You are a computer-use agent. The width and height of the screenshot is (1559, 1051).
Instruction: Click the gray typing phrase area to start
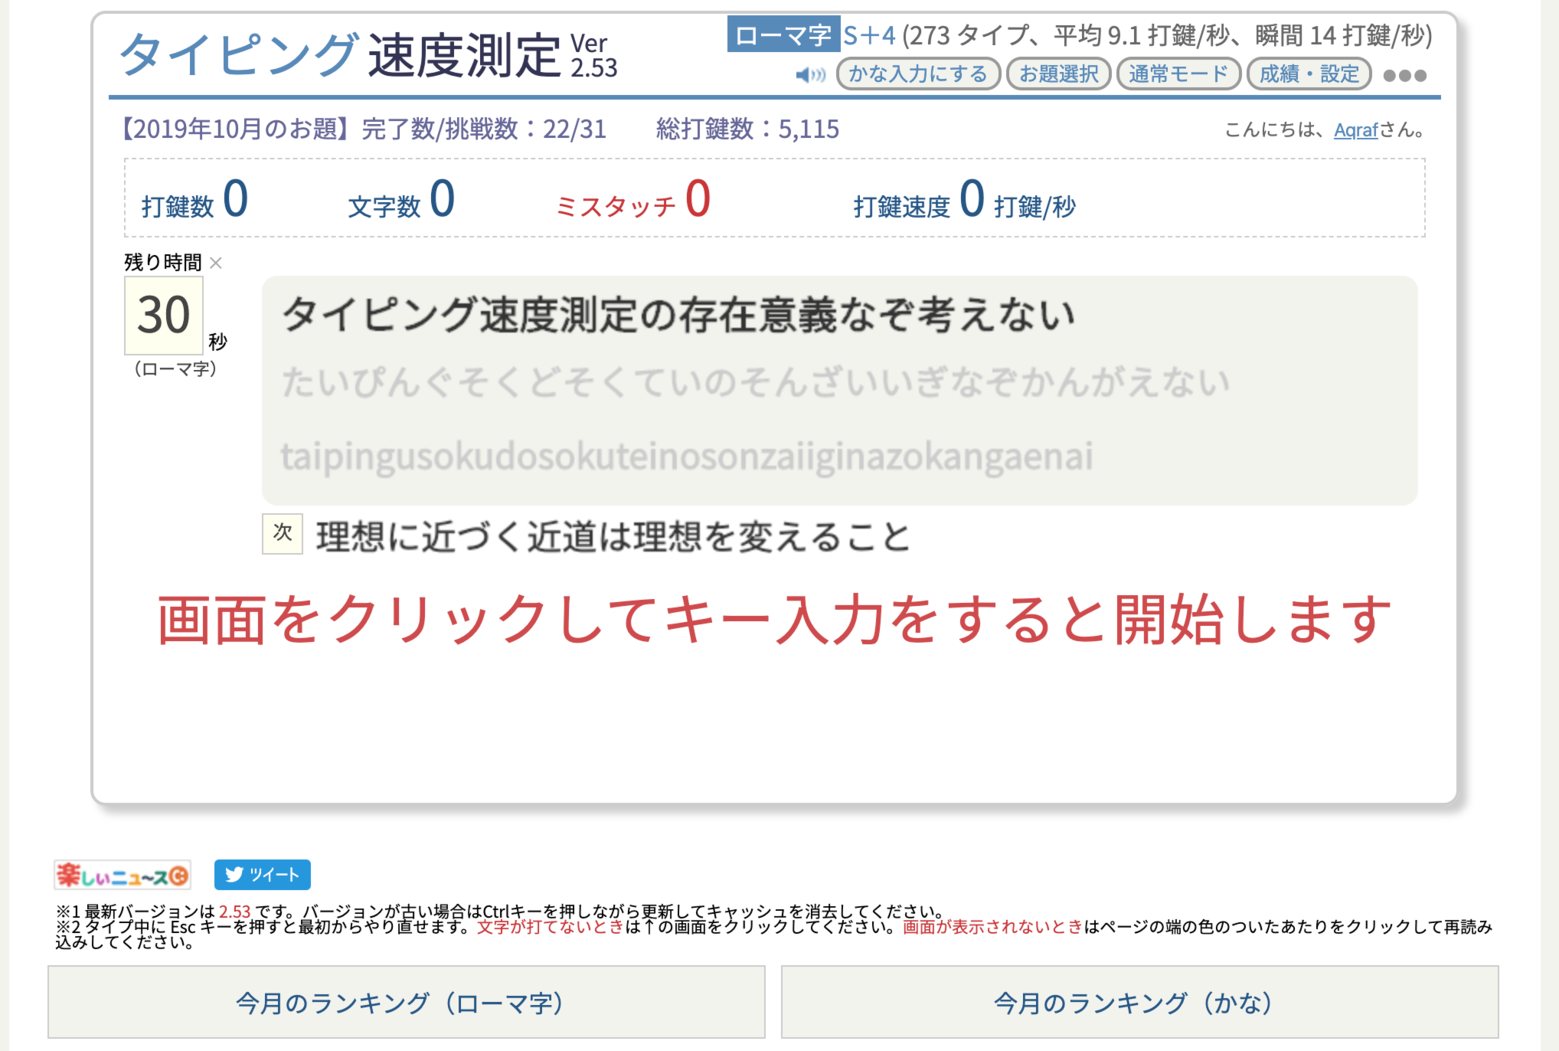click(x=838, y=390)
